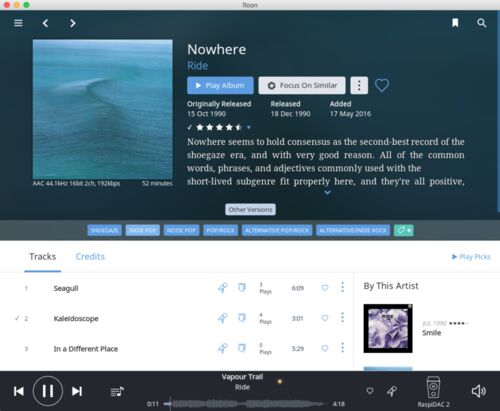This screenshot has height=411, width=500.
Task: Pause playback of Vapour Trail
Action: 48,391
